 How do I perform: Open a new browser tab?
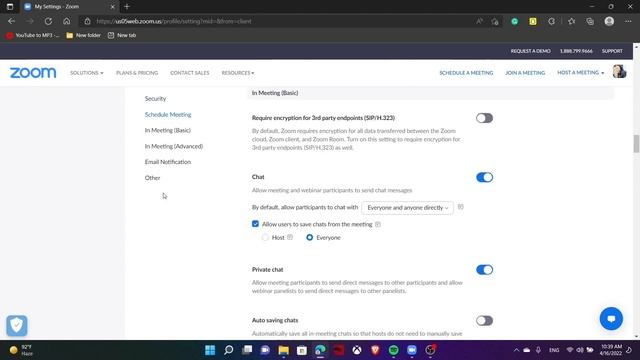127,7
